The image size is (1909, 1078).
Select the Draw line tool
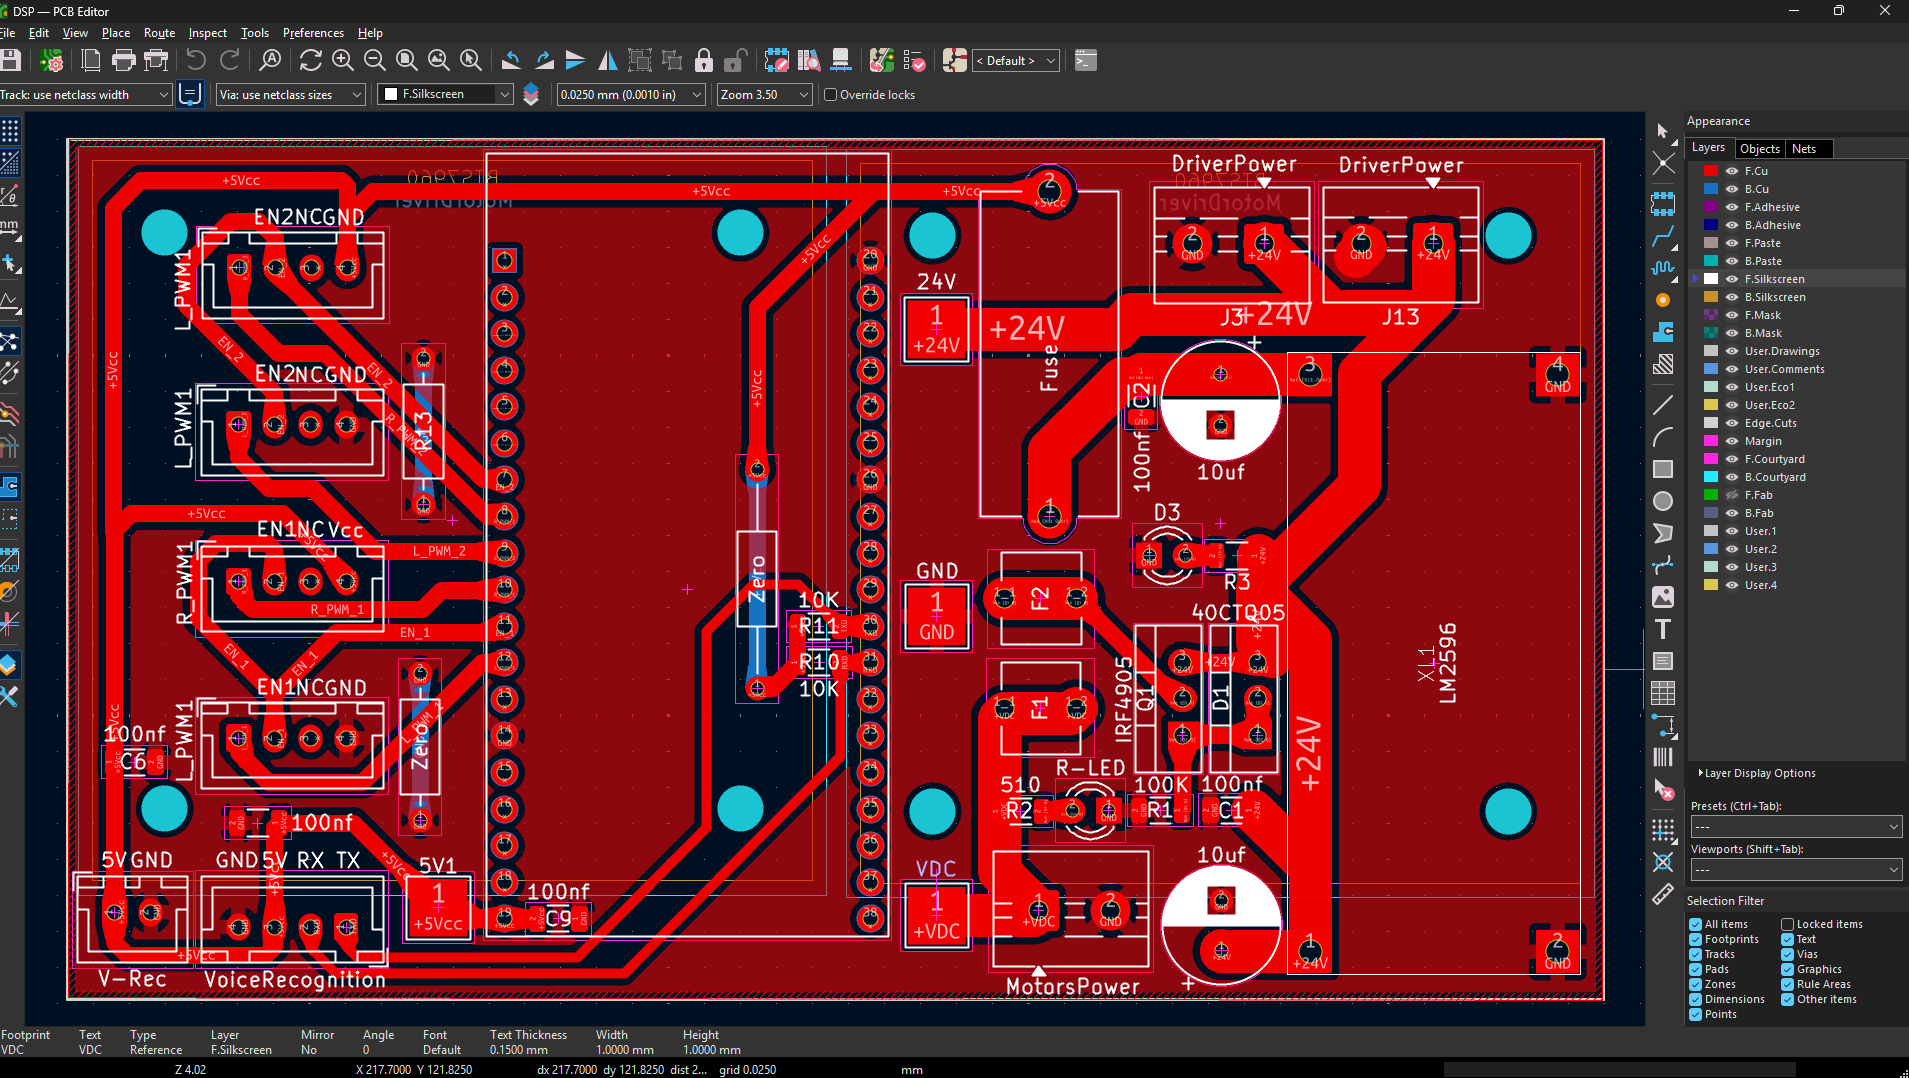1663,405
